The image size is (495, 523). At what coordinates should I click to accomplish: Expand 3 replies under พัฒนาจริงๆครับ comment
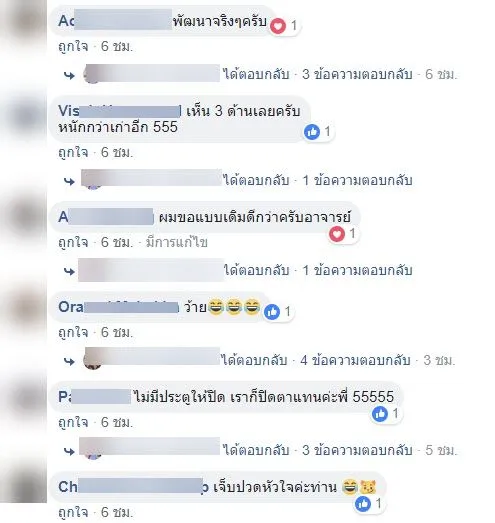click(x=357, y=74)
